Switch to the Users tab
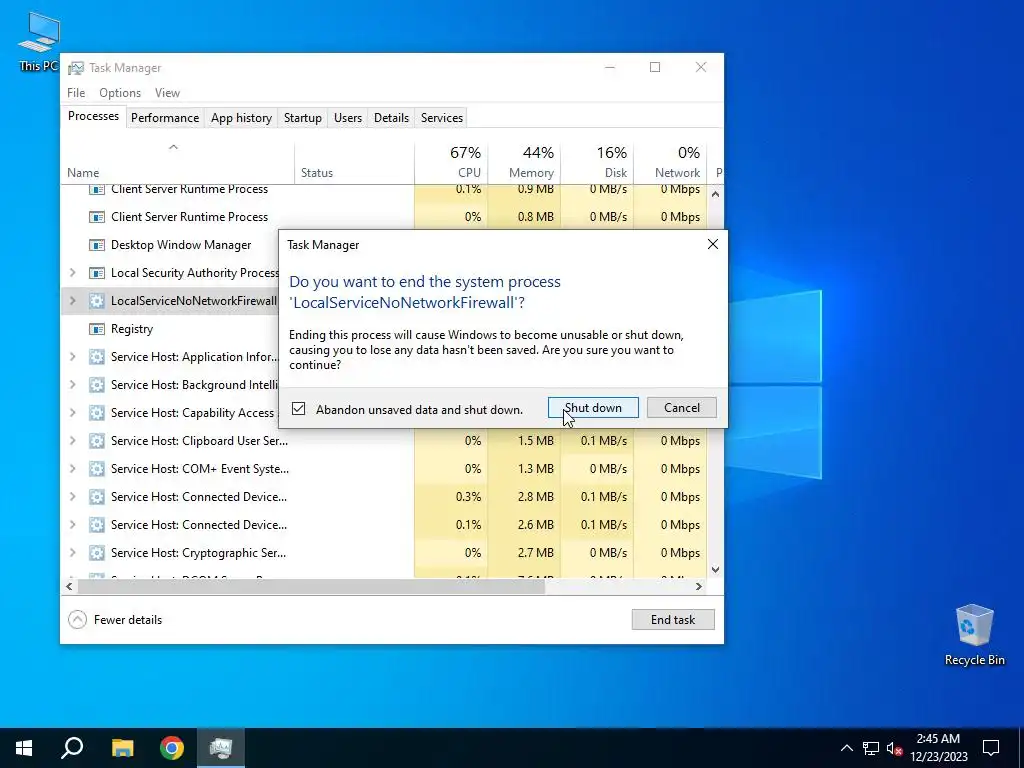Viewport: 1024px width, 768px height. click(347, 118)
